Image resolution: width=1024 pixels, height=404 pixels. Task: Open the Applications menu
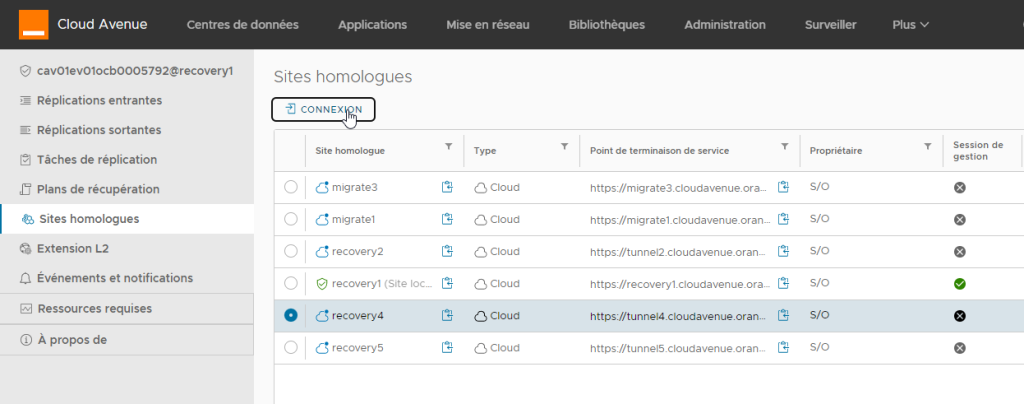click(372, 25)
